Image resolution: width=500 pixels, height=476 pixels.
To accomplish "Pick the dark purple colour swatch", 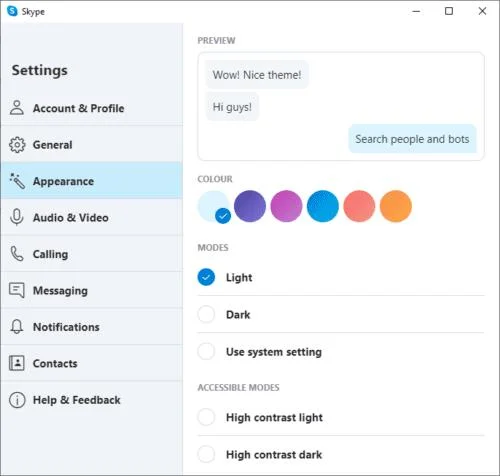I will (x=250, y=206).
